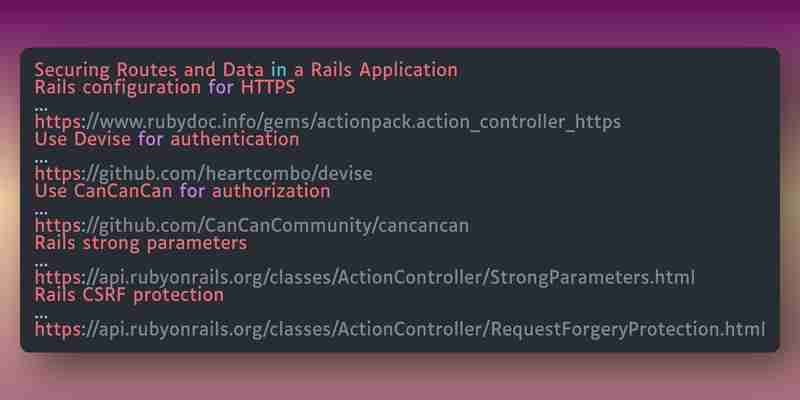Click the ellipsis below CSRF protection heading
Screen dimensions: 800x400
(41, 316)
